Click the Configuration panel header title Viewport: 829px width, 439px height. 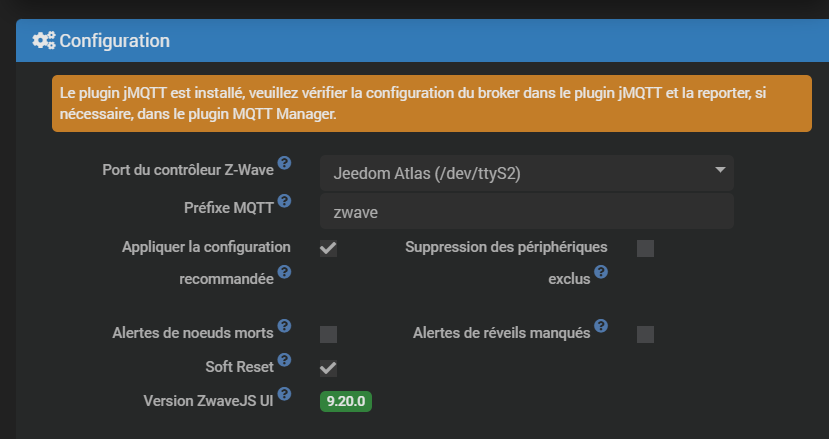114,41
